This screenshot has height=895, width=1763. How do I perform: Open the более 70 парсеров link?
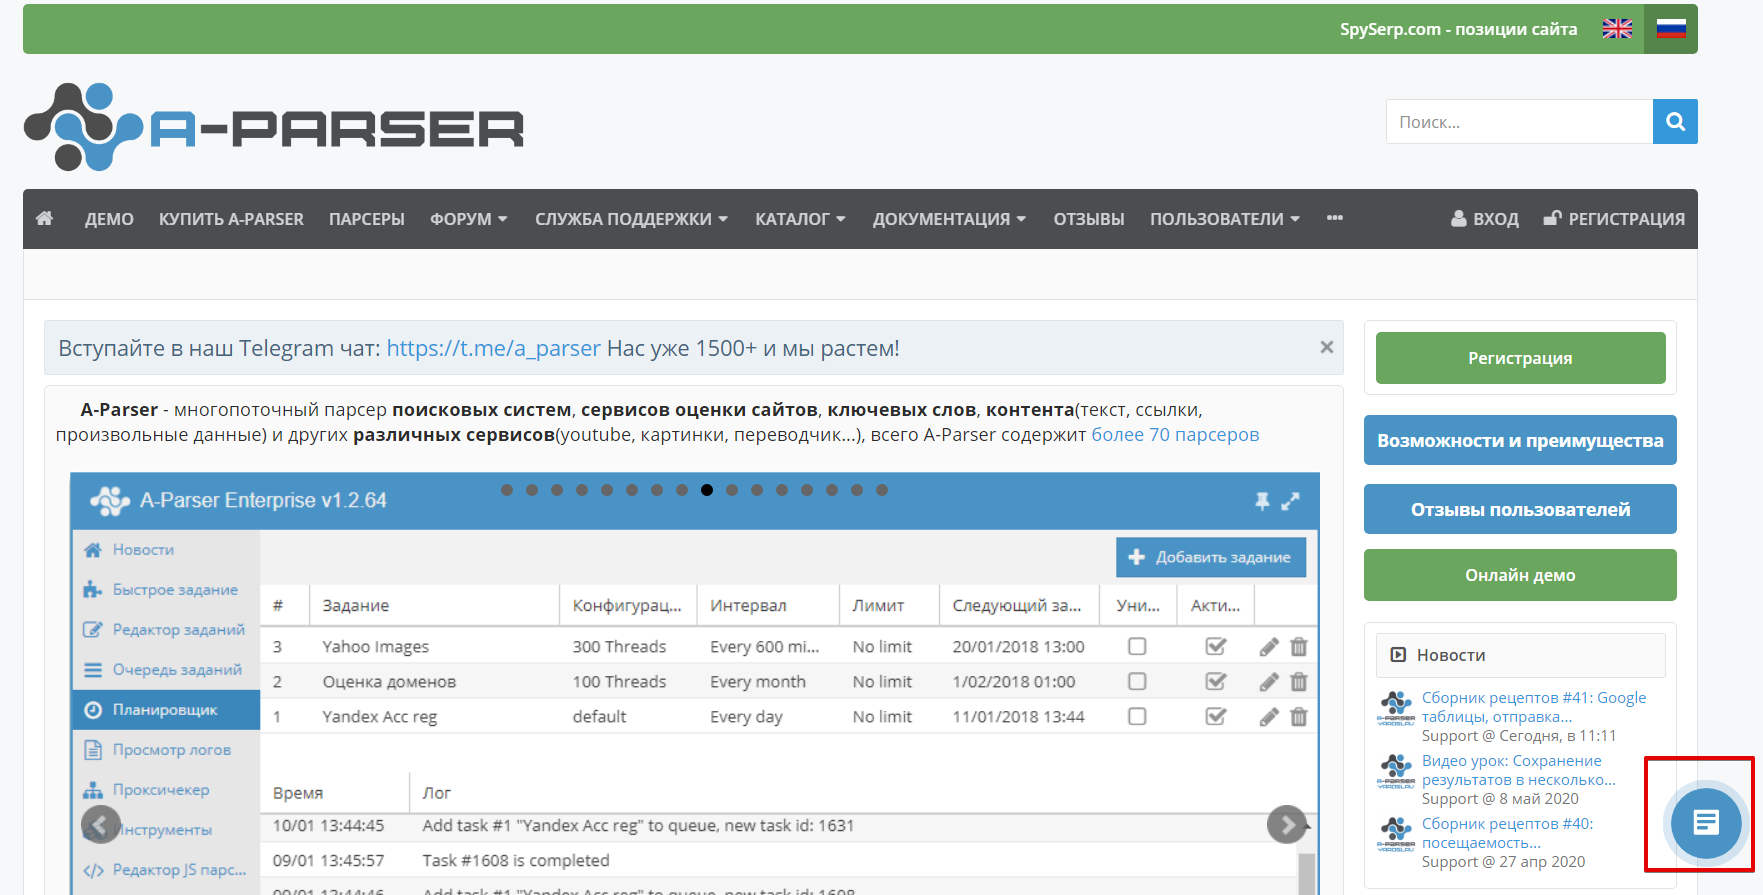[1175, 435]
